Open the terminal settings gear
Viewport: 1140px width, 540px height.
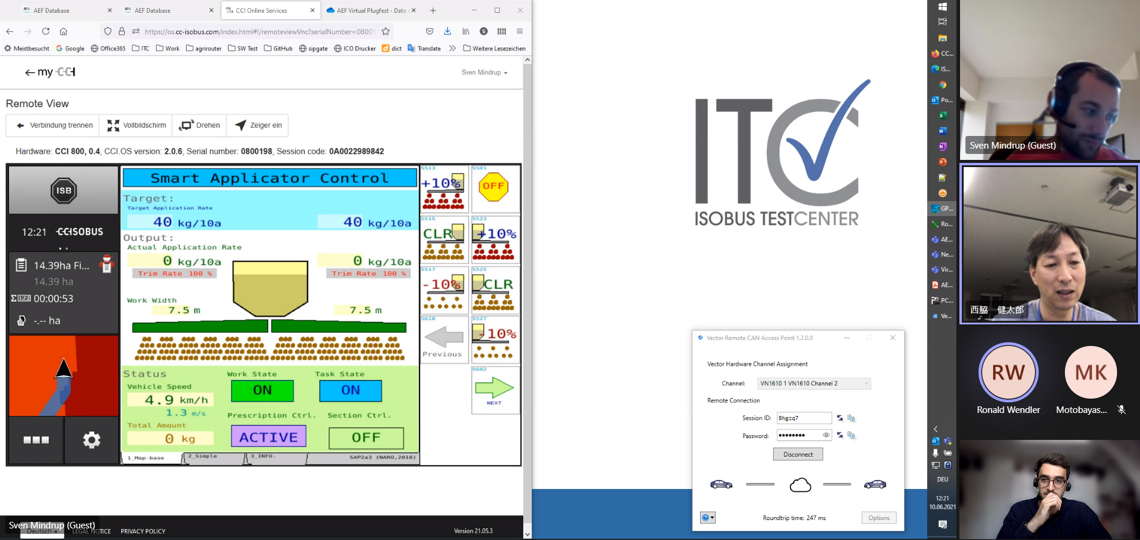pos(91,440)
